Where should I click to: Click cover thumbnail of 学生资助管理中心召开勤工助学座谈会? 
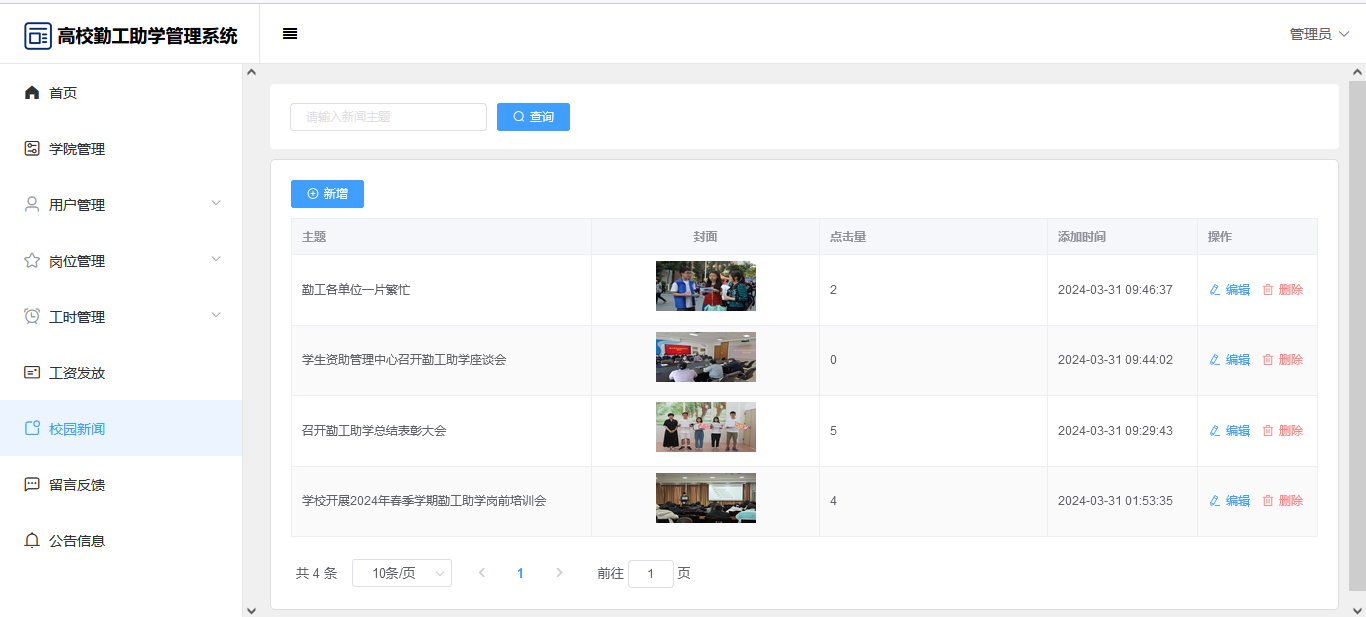click(x=705, y=357)
